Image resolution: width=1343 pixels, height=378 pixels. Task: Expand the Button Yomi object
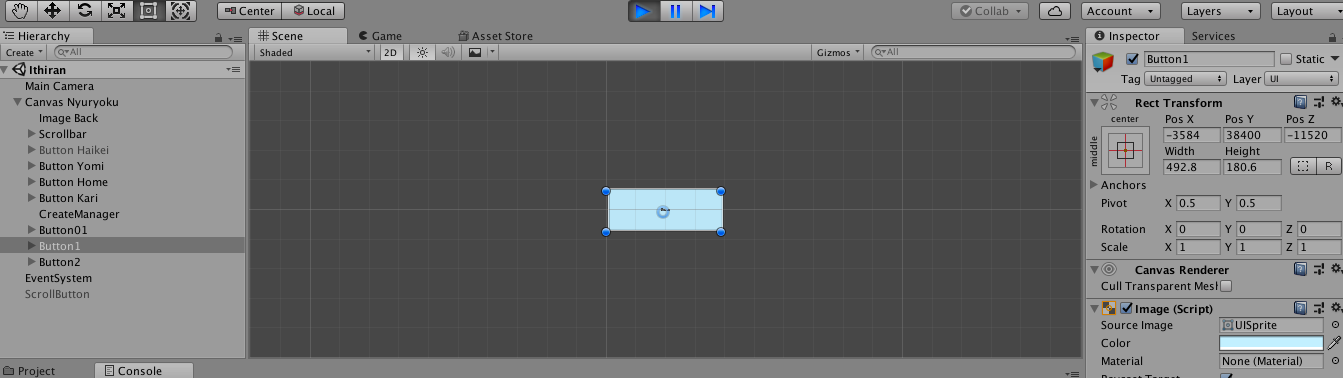tap(32, 166)
